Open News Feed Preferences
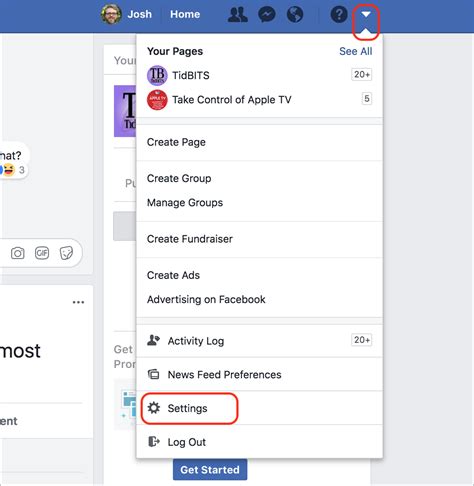This screenshot has width=474, height=486. [259, 374]
